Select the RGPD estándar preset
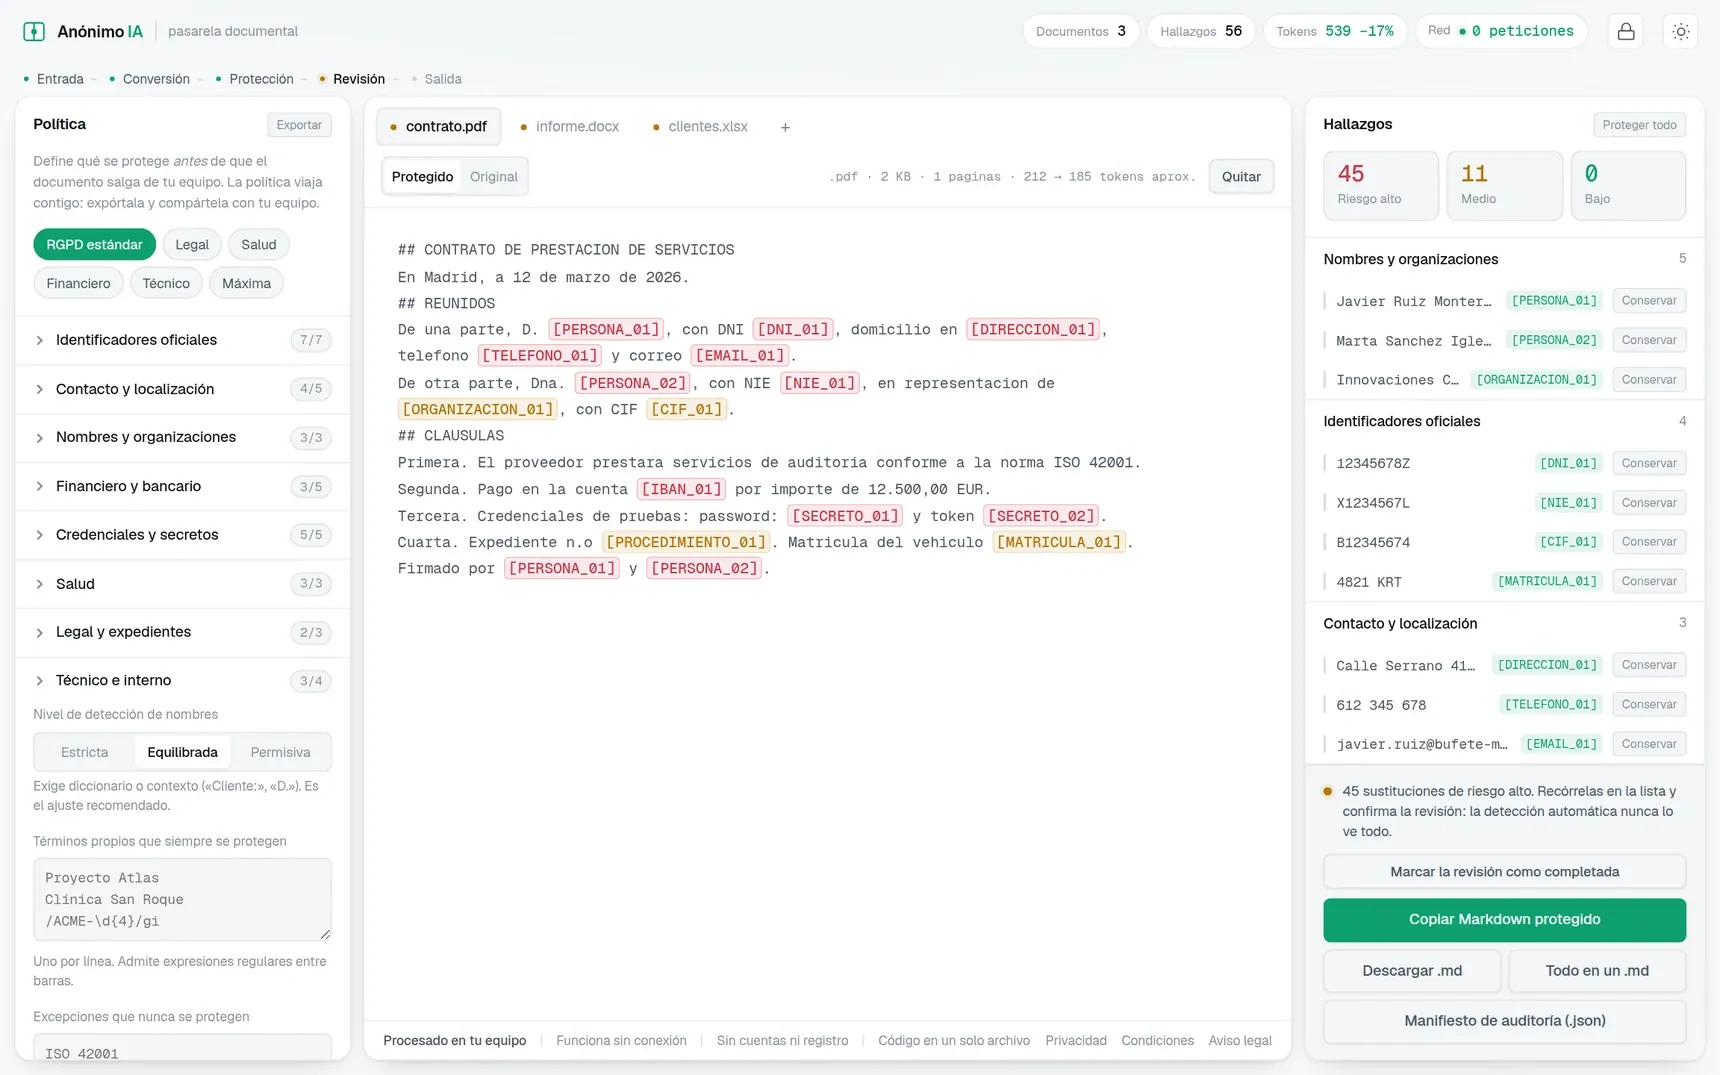Screen dimensions: 1720x1075 (x=94, y=245)
